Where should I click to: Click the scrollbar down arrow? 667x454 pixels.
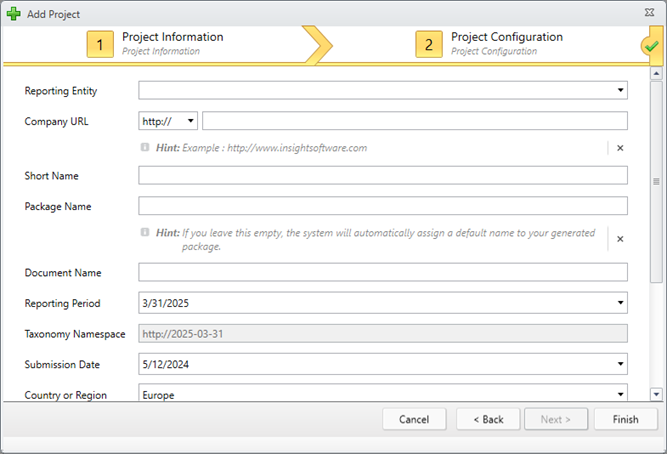656,394
